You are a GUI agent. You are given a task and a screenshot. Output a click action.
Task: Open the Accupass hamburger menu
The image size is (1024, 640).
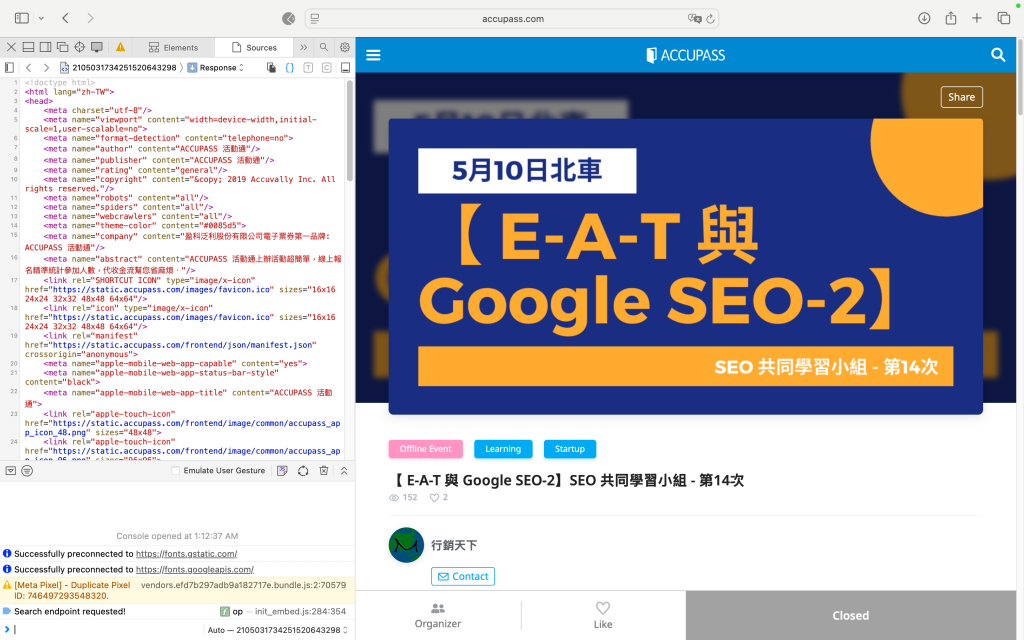(374, 55)
